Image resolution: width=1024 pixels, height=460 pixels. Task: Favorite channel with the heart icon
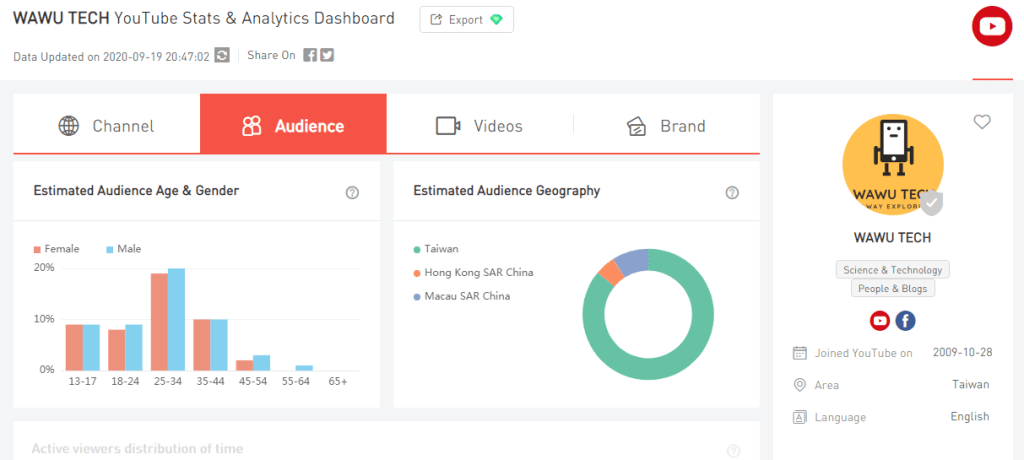982,122
